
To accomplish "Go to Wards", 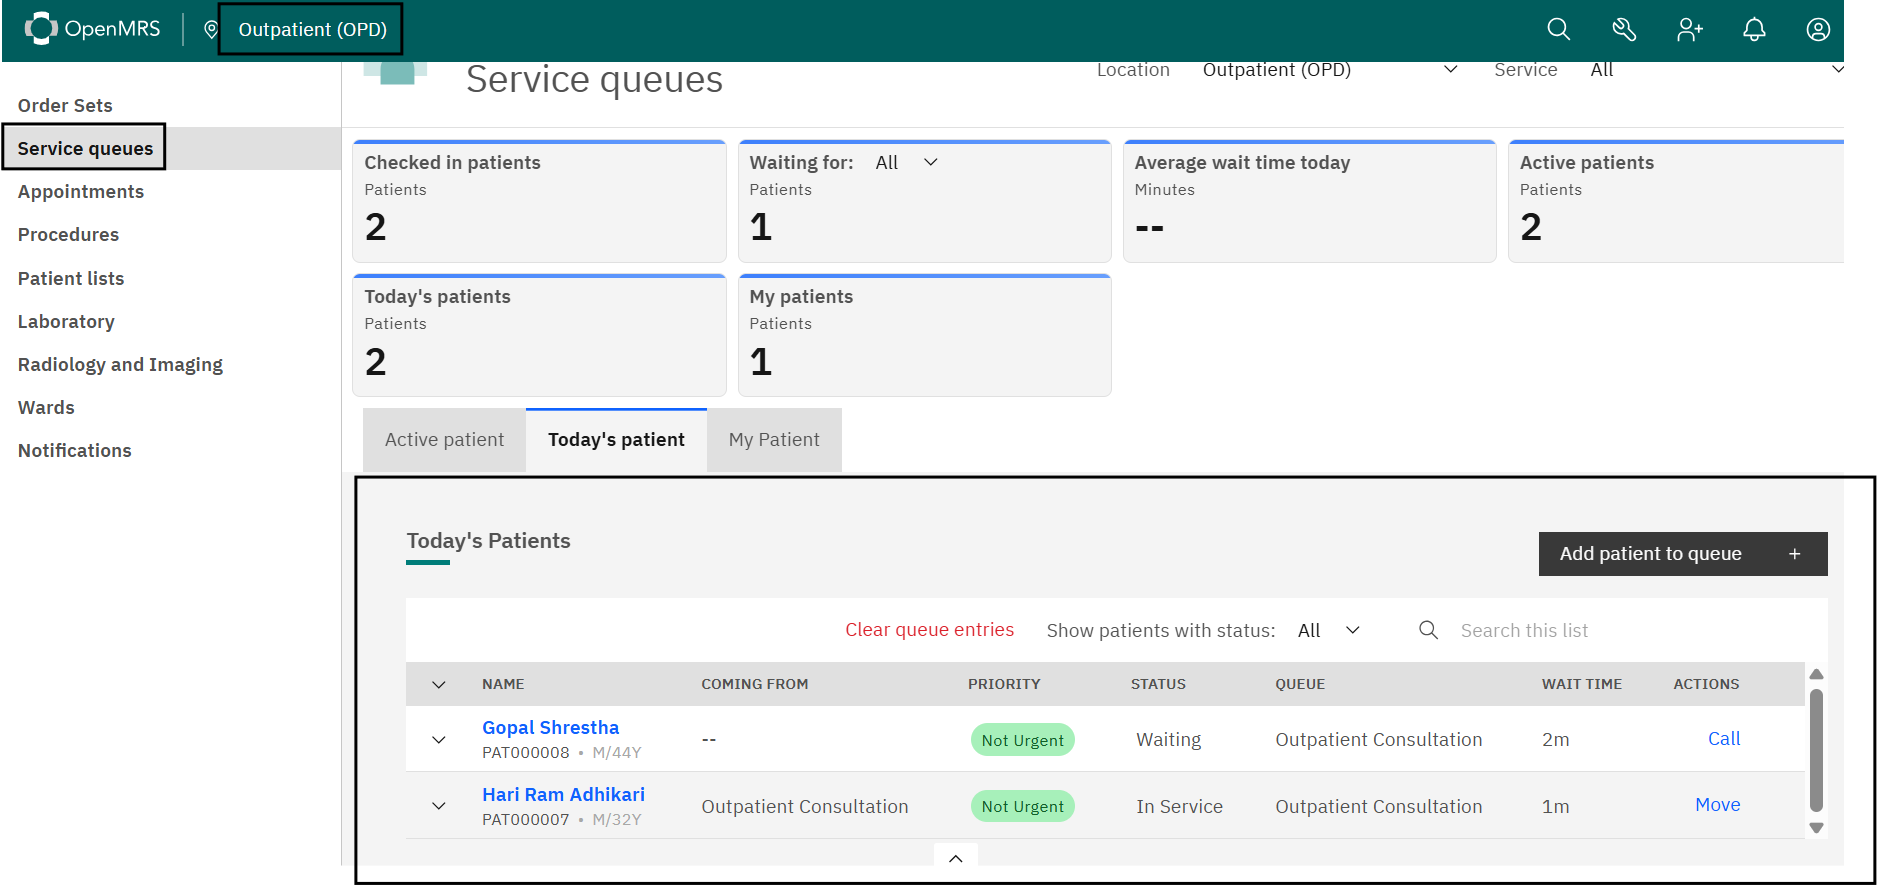I will 46,407.
